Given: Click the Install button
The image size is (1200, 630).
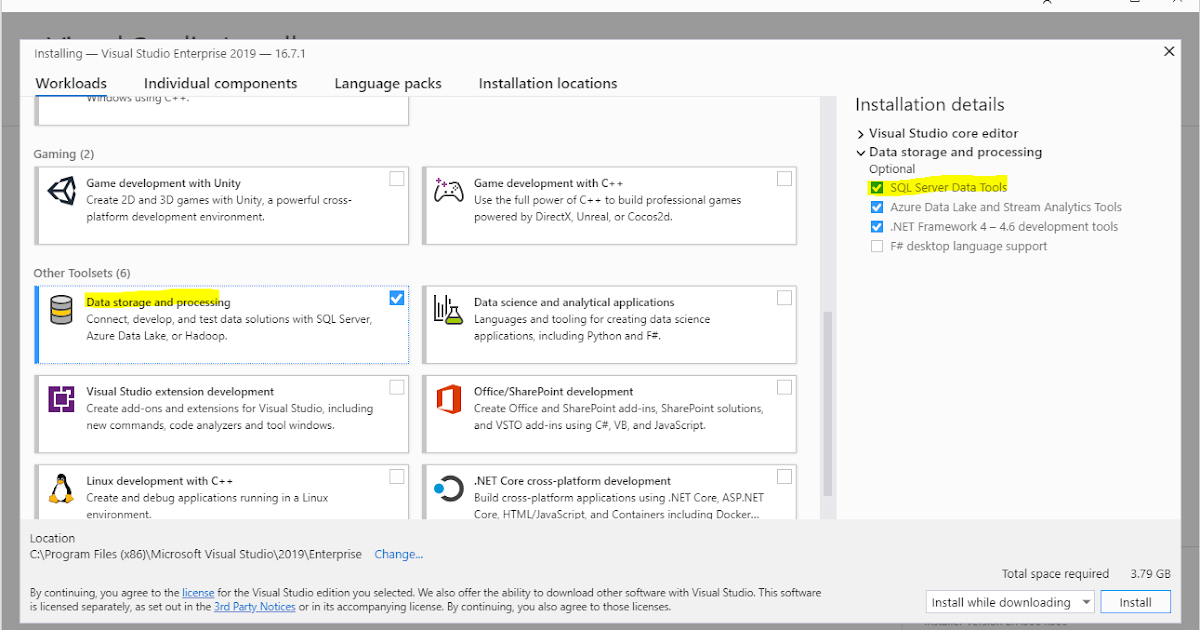Looking at the screenshot, I should 1135,601.
